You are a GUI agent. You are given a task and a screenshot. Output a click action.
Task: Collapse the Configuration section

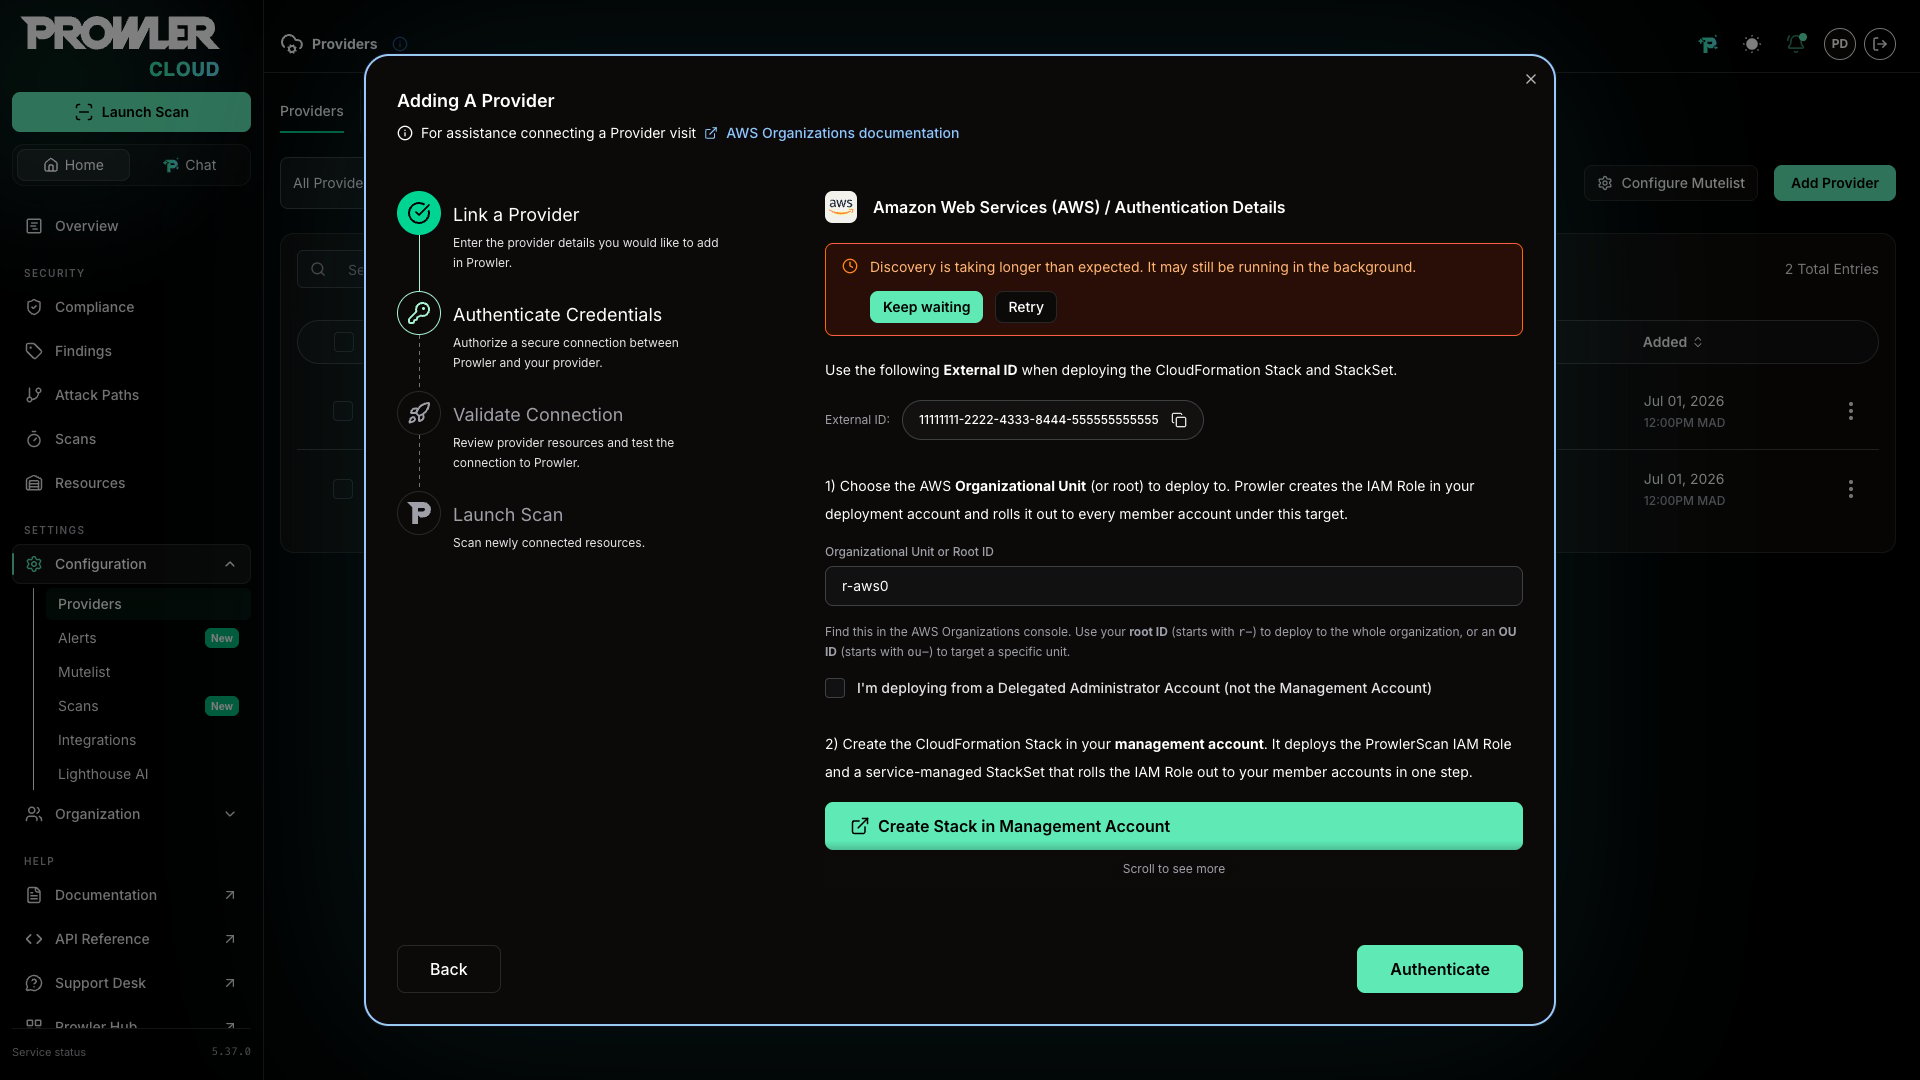(131, 564)
